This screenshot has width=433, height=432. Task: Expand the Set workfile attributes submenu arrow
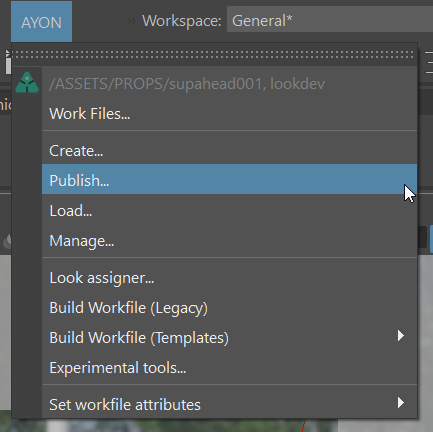[x=401, y=403]
